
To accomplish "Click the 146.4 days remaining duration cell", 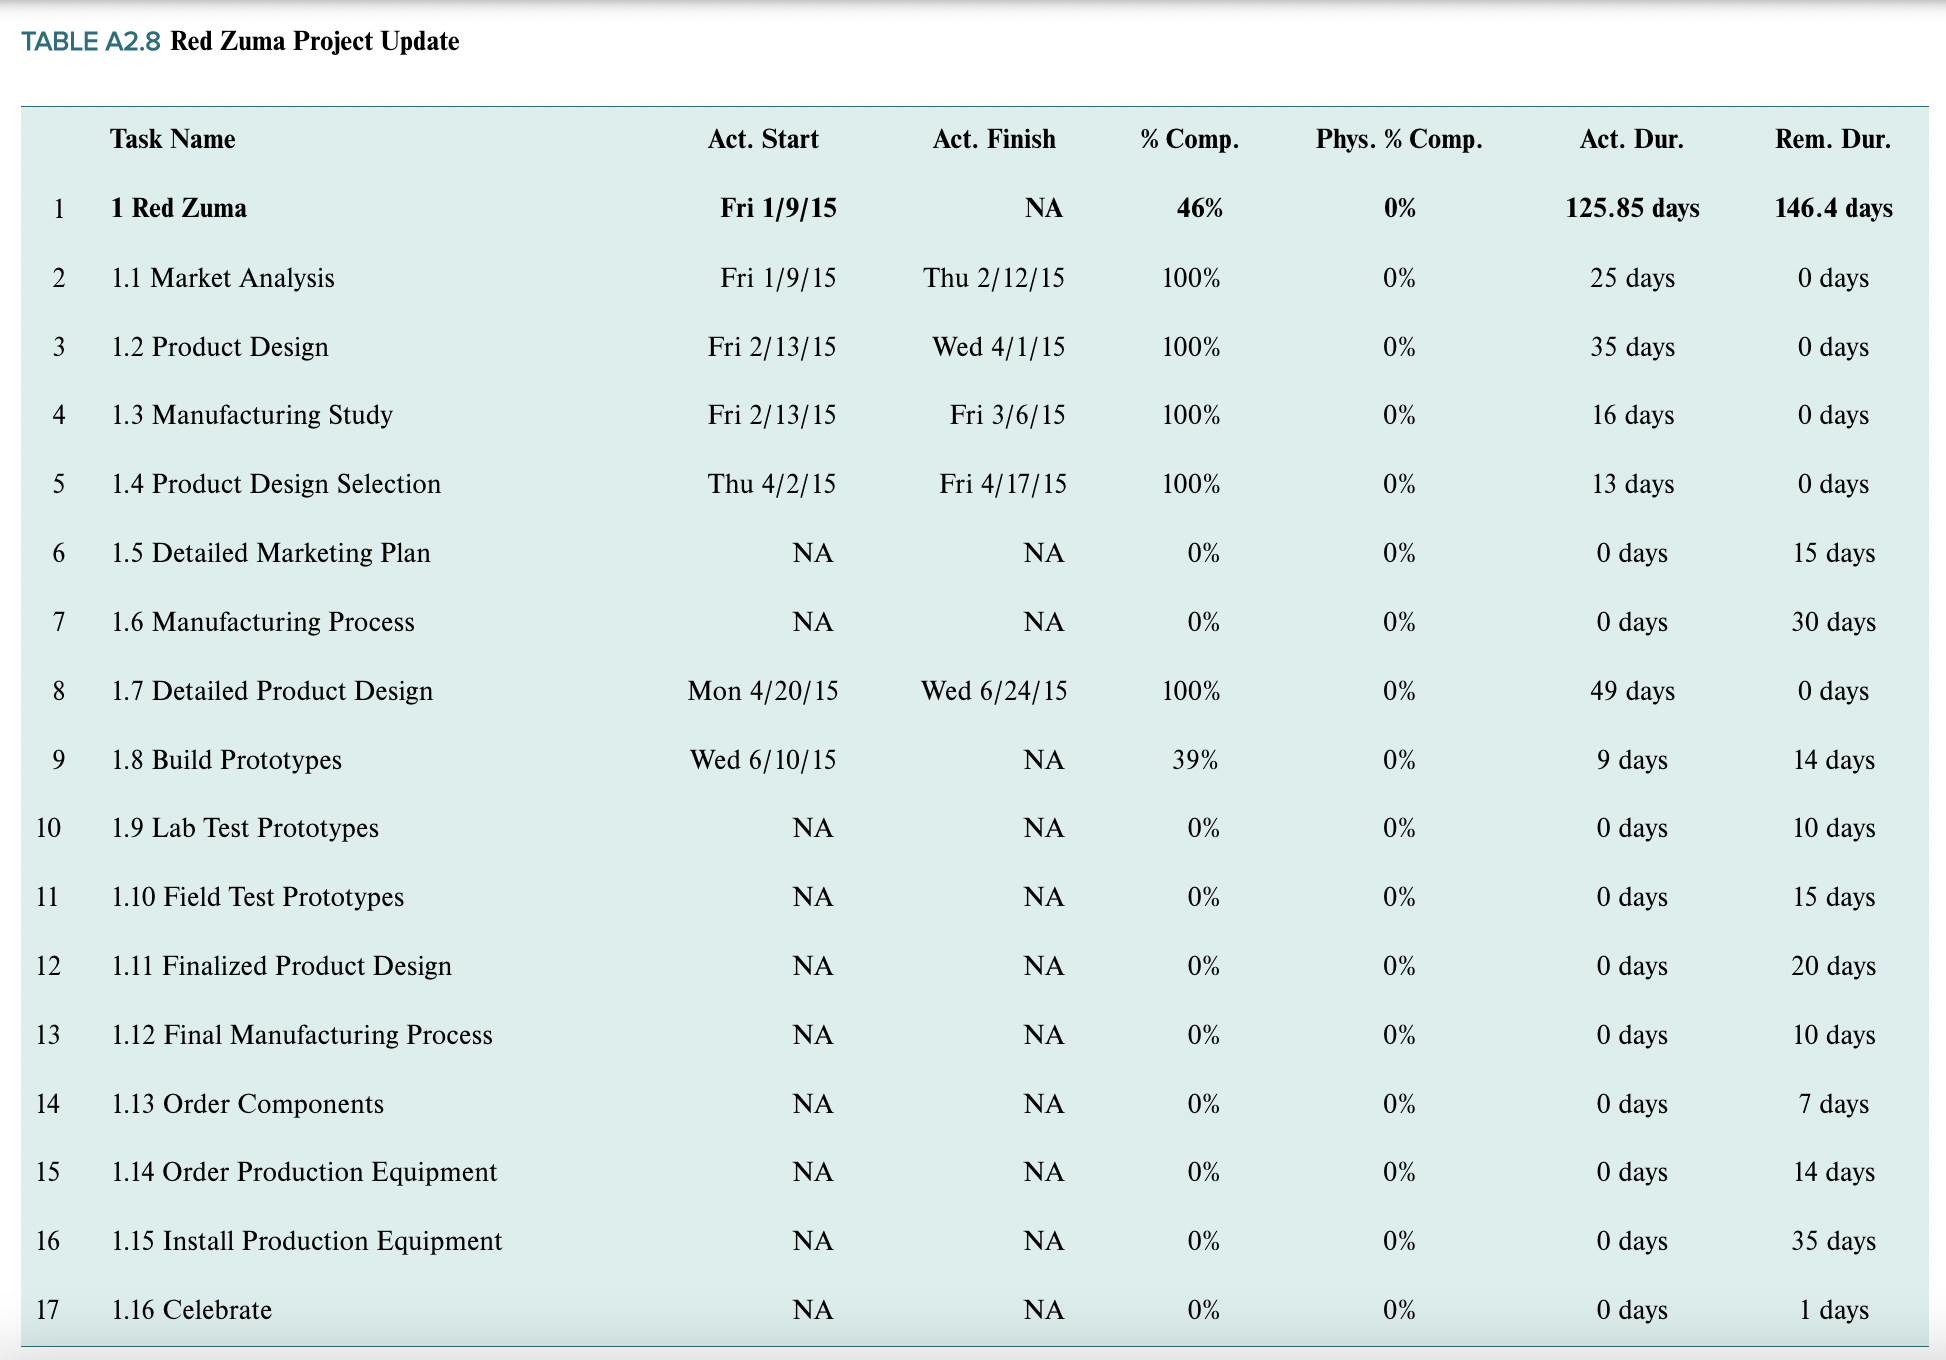I will click(x=1832, y=208).
